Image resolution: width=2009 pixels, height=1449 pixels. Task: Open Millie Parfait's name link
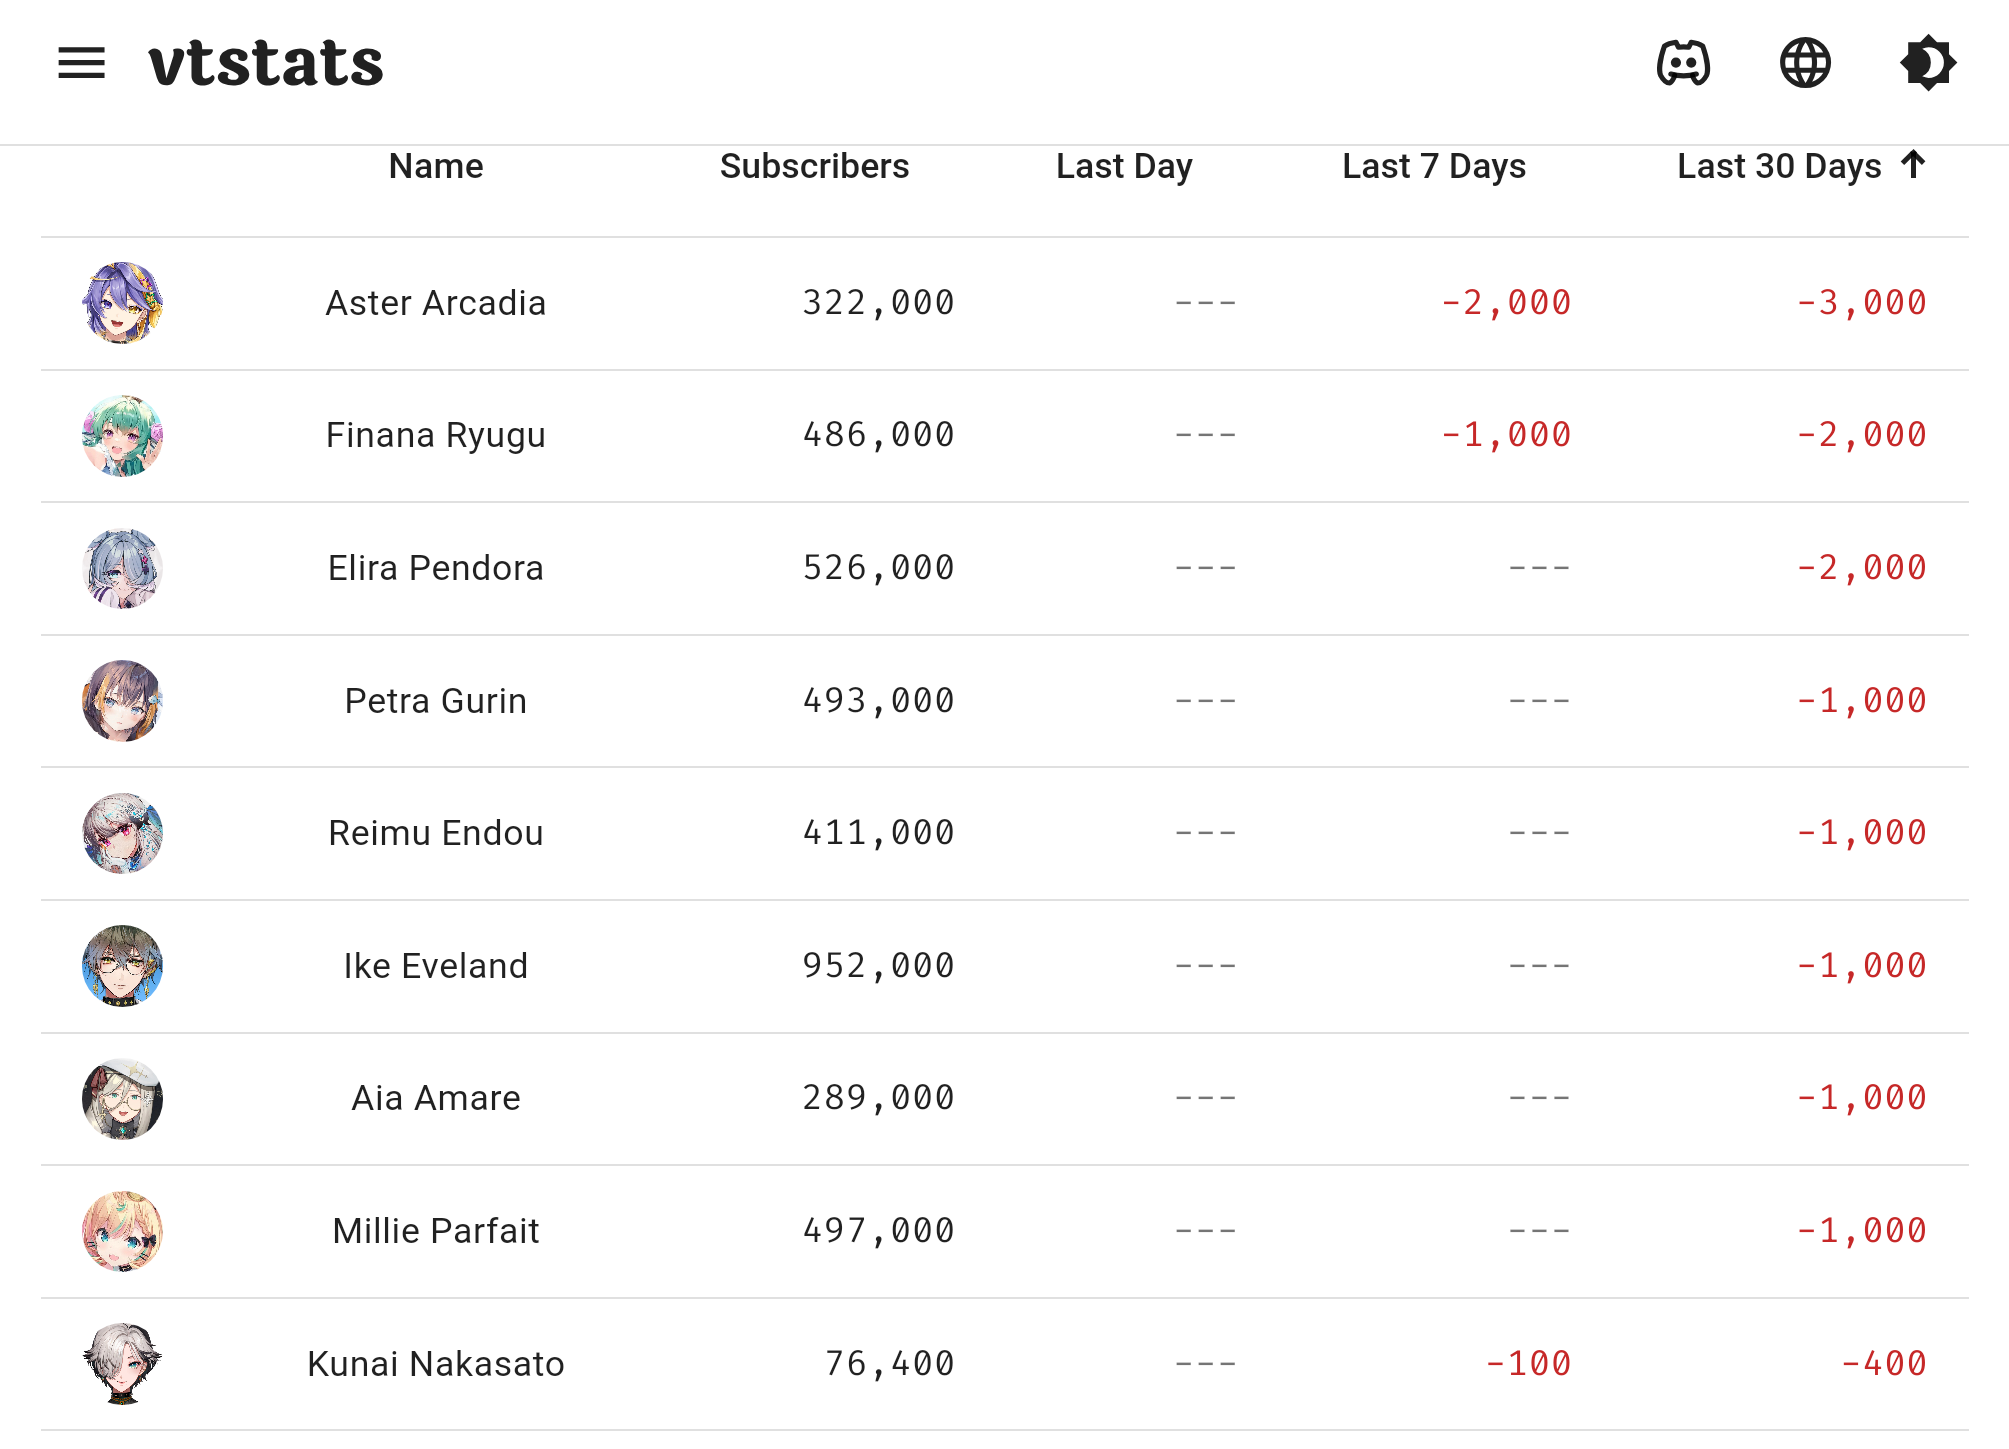point(436,1231)
